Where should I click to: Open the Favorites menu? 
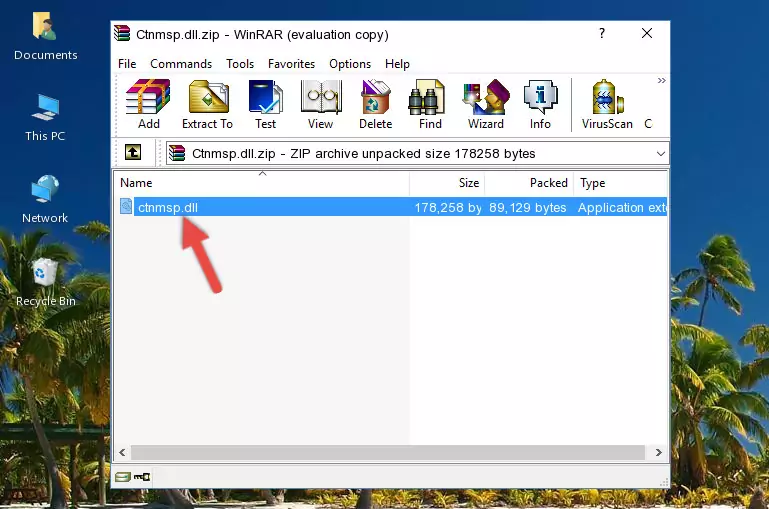click(291, 64)
